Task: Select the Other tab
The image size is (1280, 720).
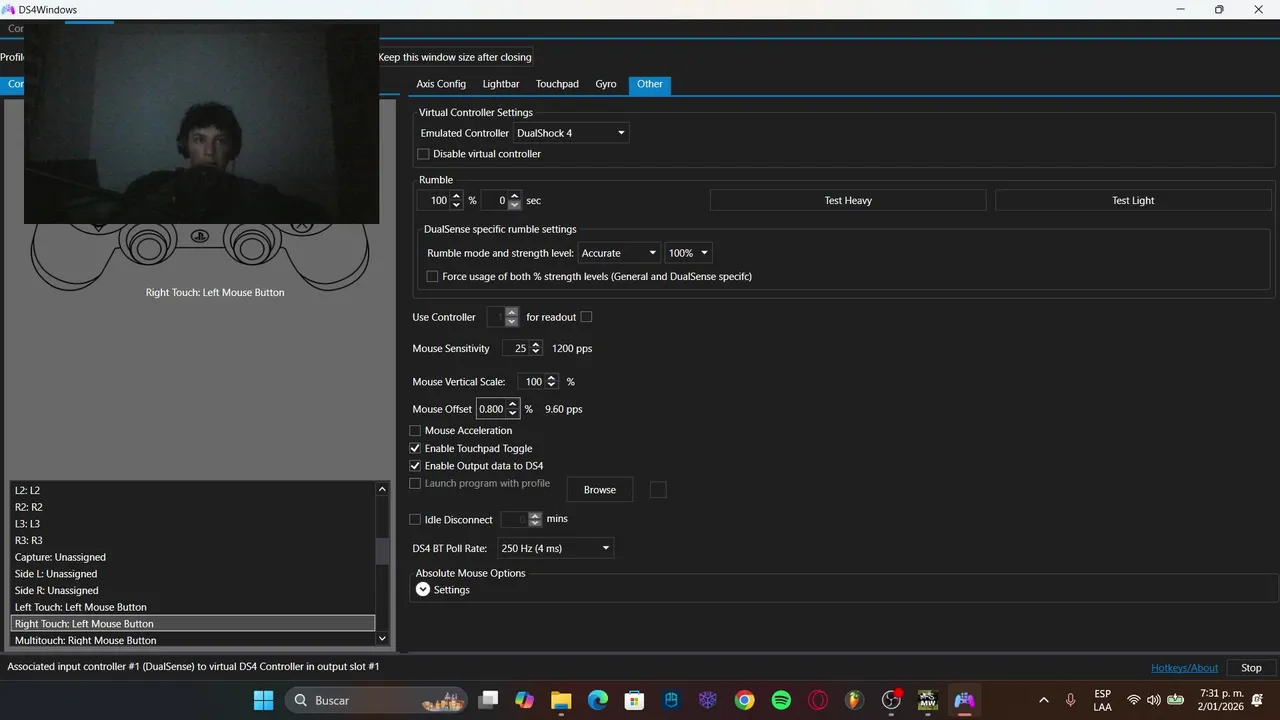Action: (650, 84)
